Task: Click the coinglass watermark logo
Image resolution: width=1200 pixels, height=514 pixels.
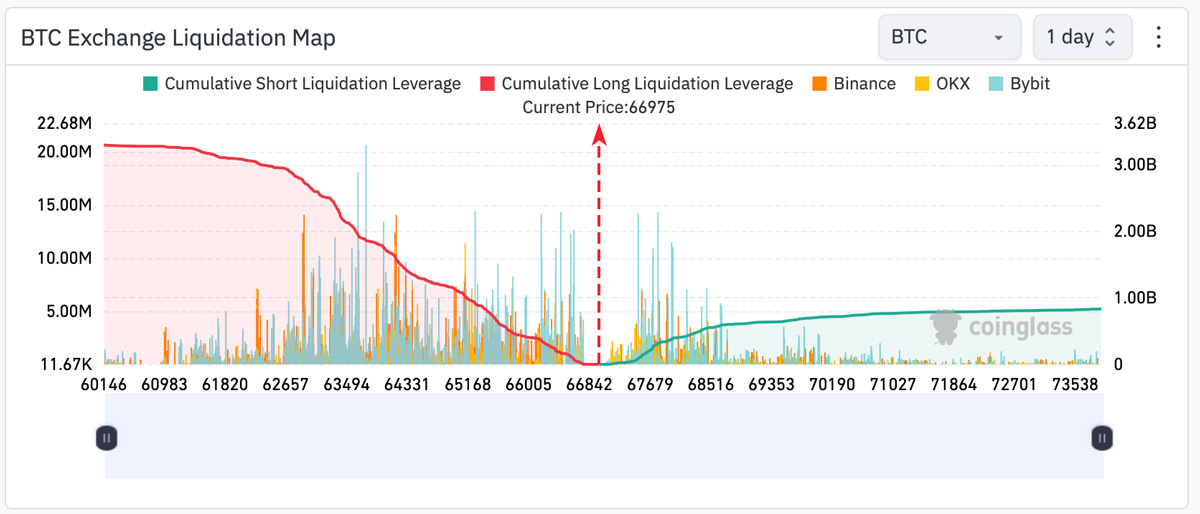Action: (x=1001, y=326)
